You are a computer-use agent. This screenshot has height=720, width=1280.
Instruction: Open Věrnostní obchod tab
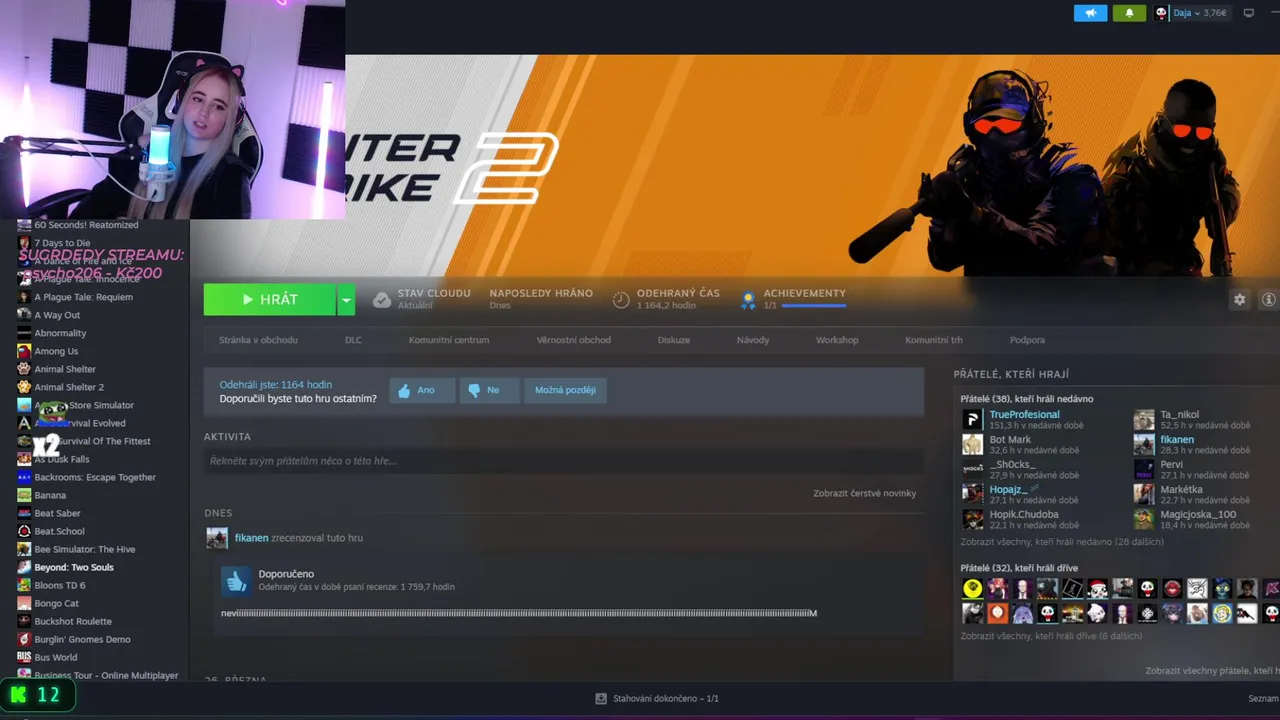coord(573,340)
